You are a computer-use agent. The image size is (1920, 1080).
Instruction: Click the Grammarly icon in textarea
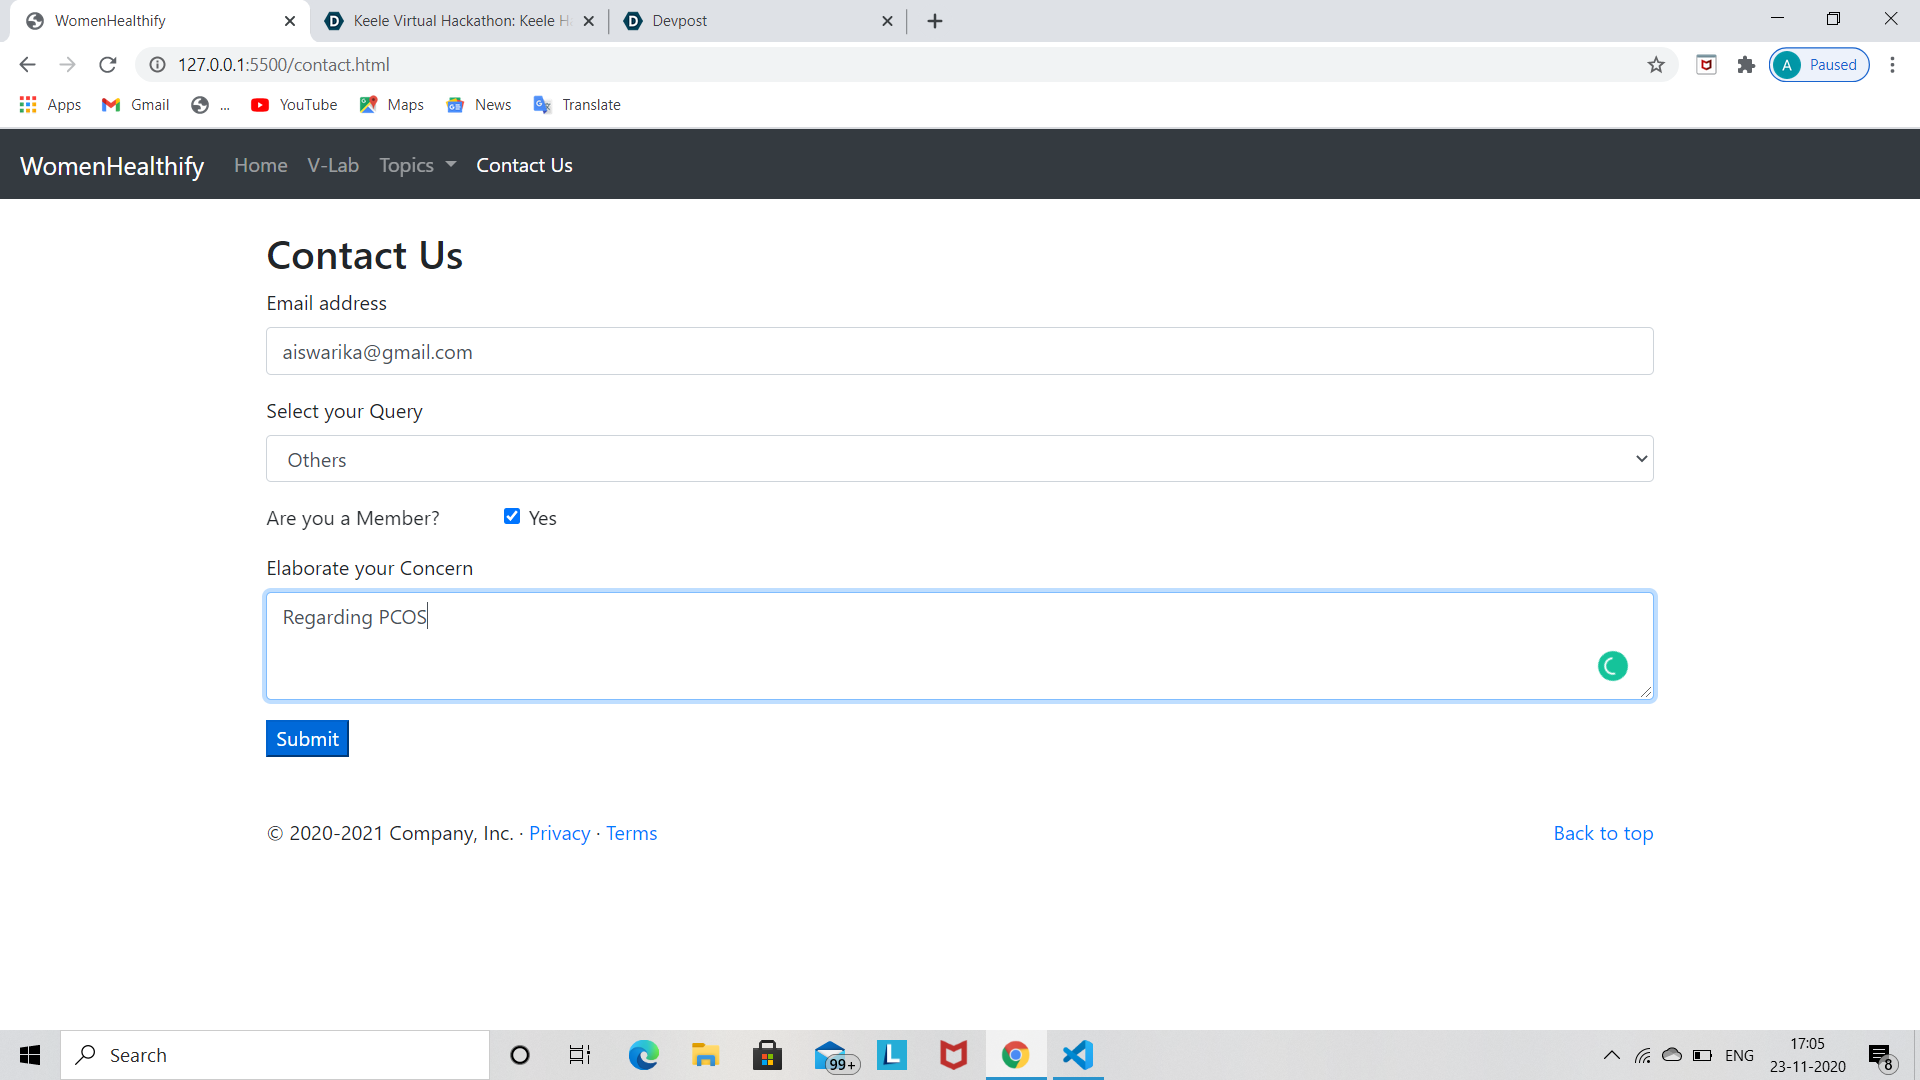1612,666
